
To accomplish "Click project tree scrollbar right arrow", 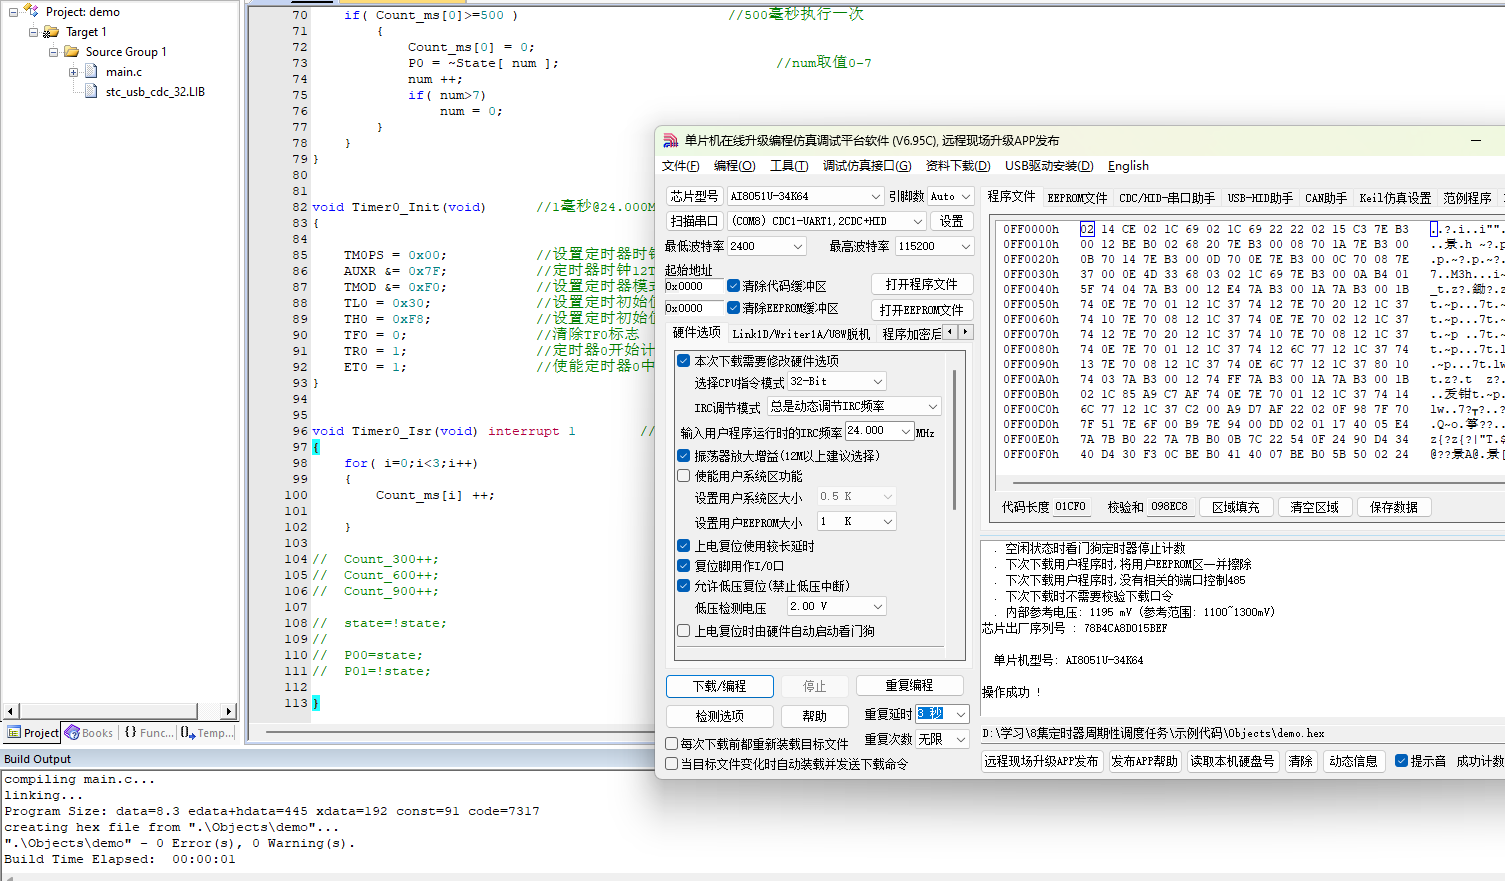I will point(229,711).
